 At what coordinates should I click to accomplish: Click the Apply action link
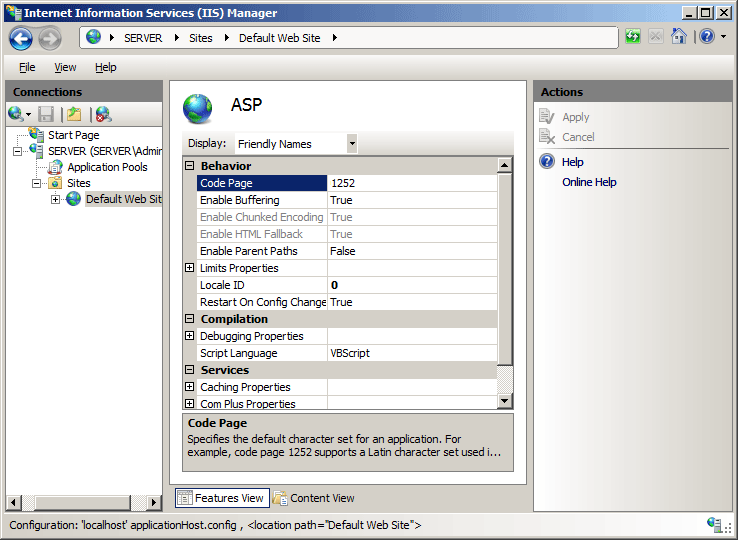576,117
